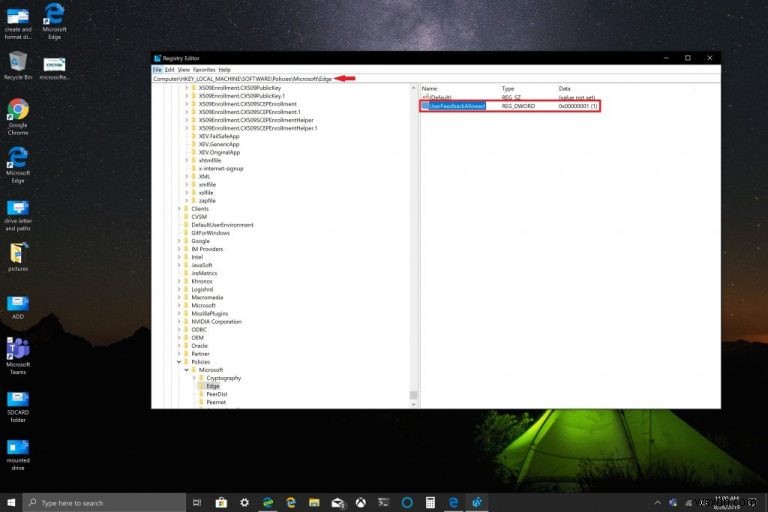Click the registry path address bar

pyautogui.click(x=436, y=78)
